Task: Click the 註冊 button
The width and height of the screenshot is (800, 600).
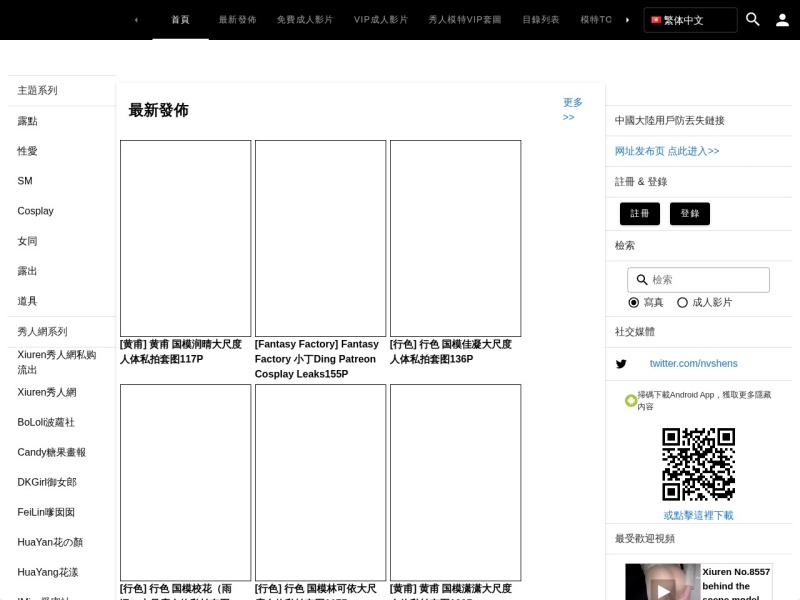Action: pyautogui.click(x=640, y=213)
